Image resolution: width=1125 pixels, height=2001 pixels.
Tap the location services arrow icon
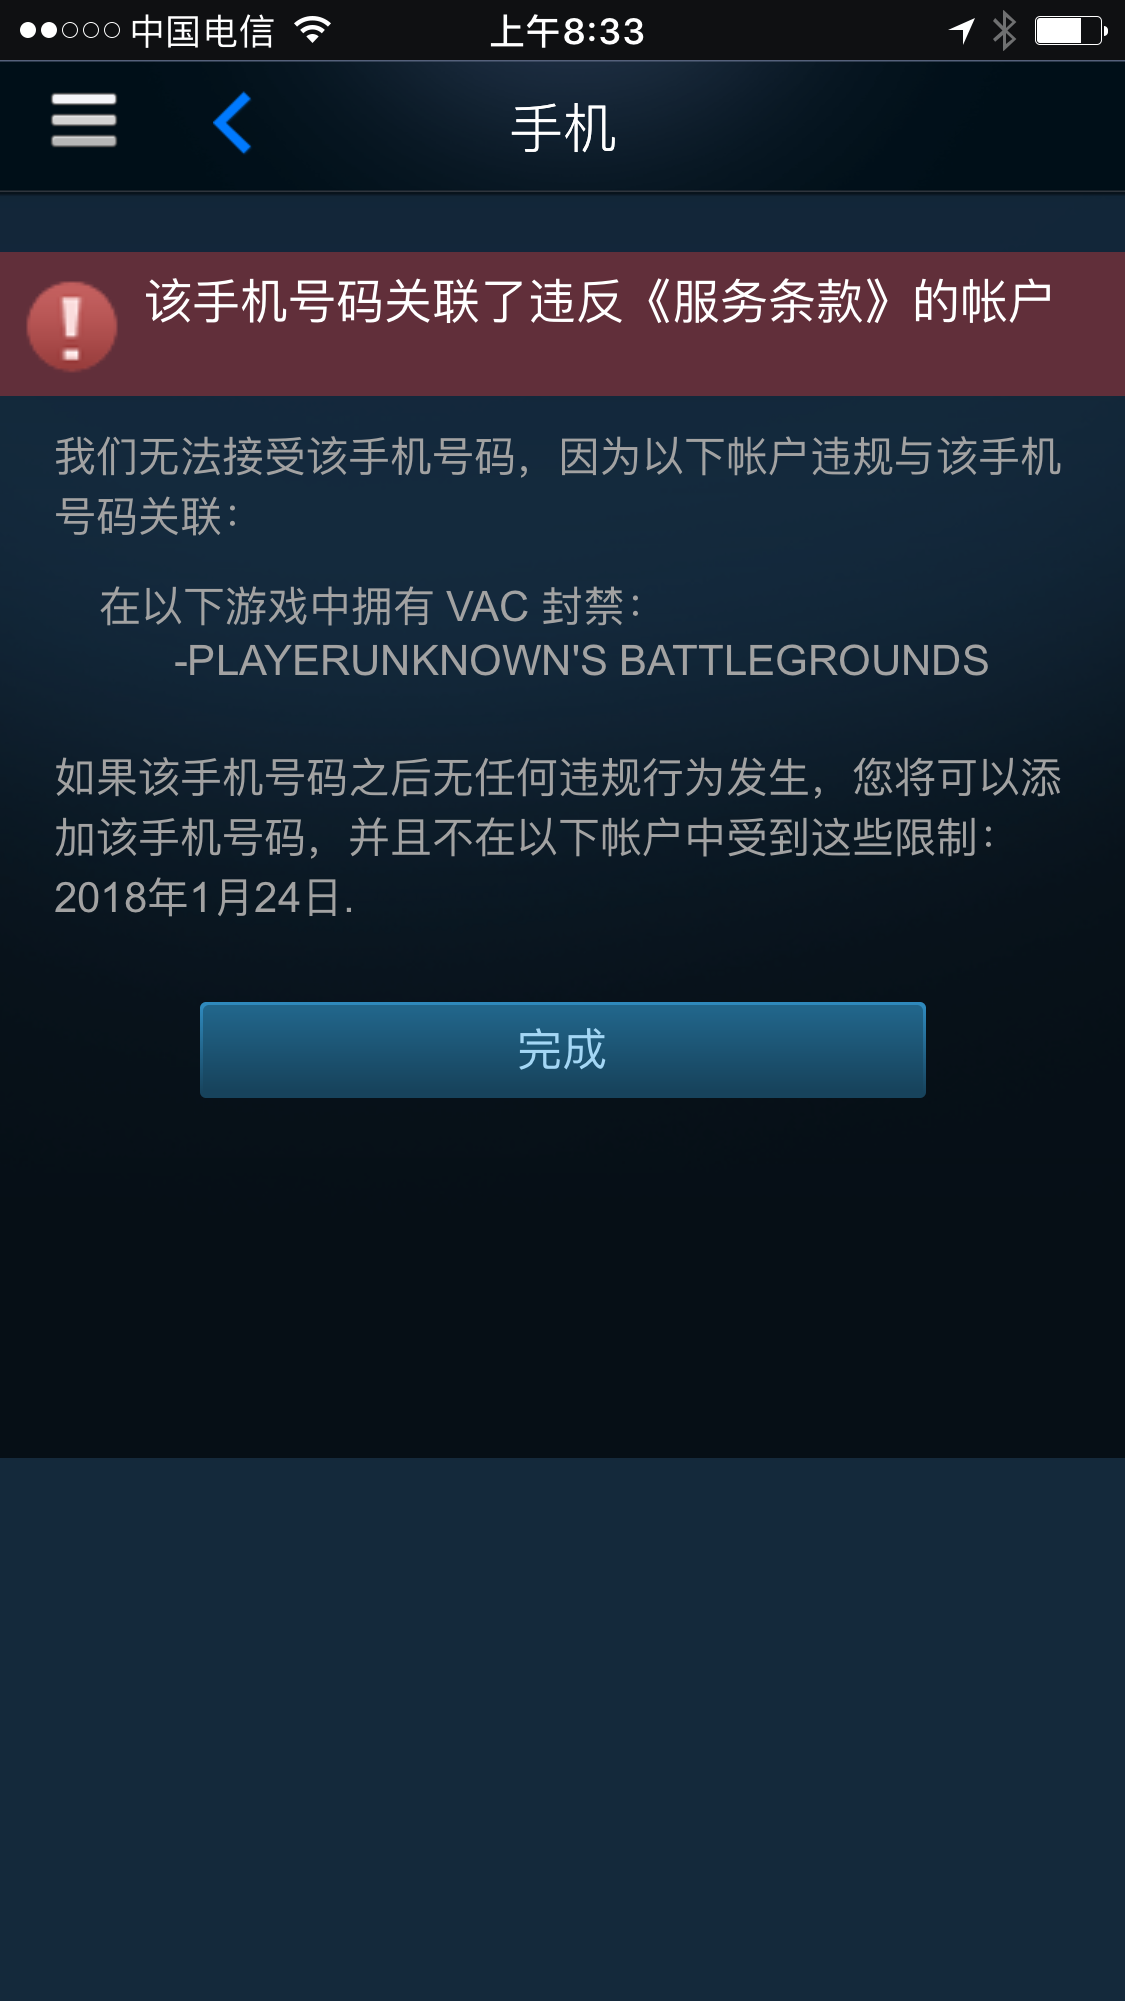click(962, 31)
